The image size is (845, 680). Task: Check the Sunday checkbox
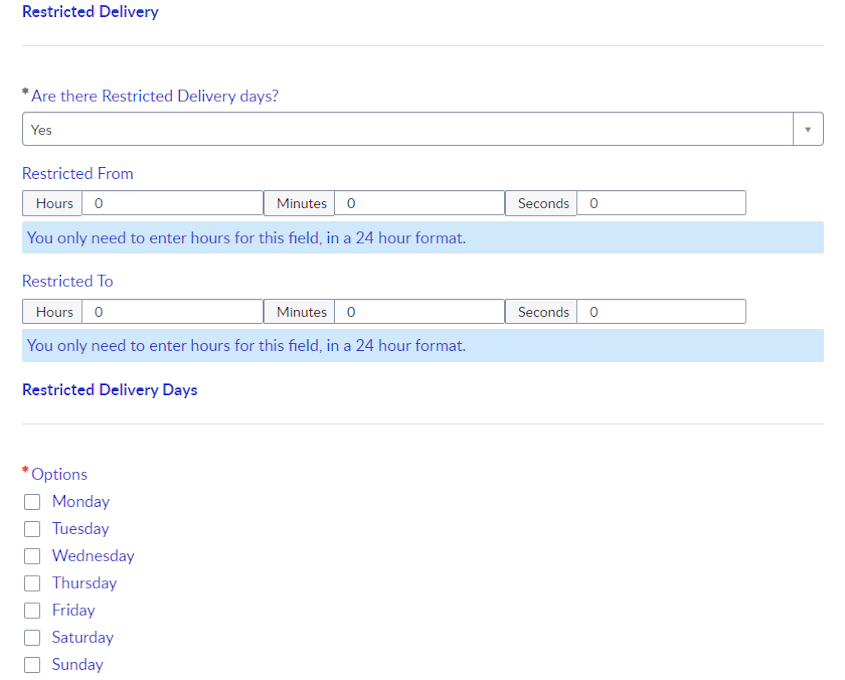click(32, 664)
